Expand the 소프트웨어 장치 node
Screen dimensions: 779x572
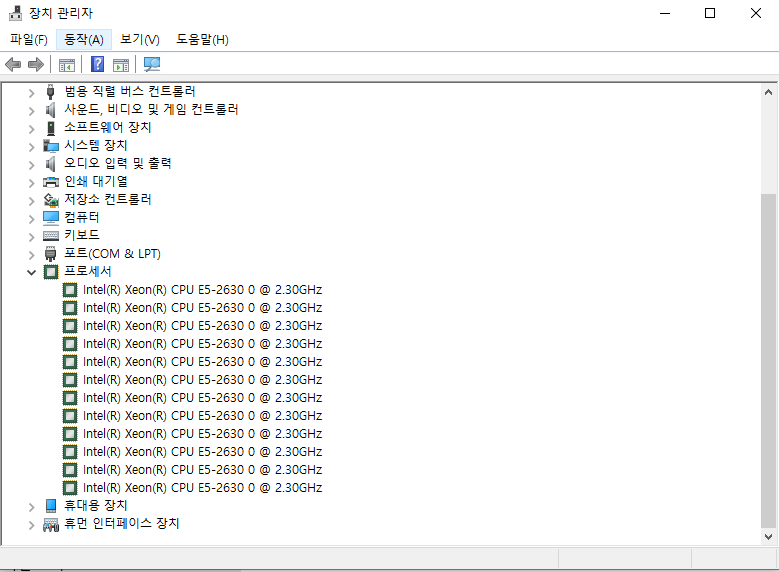pos(31,129)
